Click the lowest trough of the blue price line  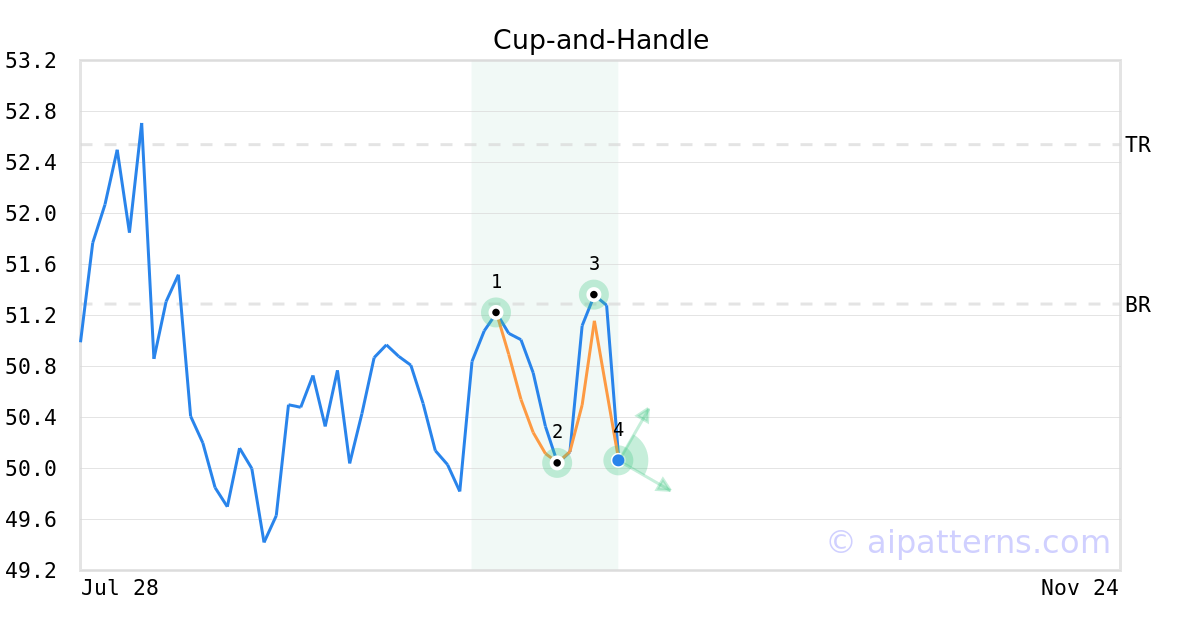264,541
